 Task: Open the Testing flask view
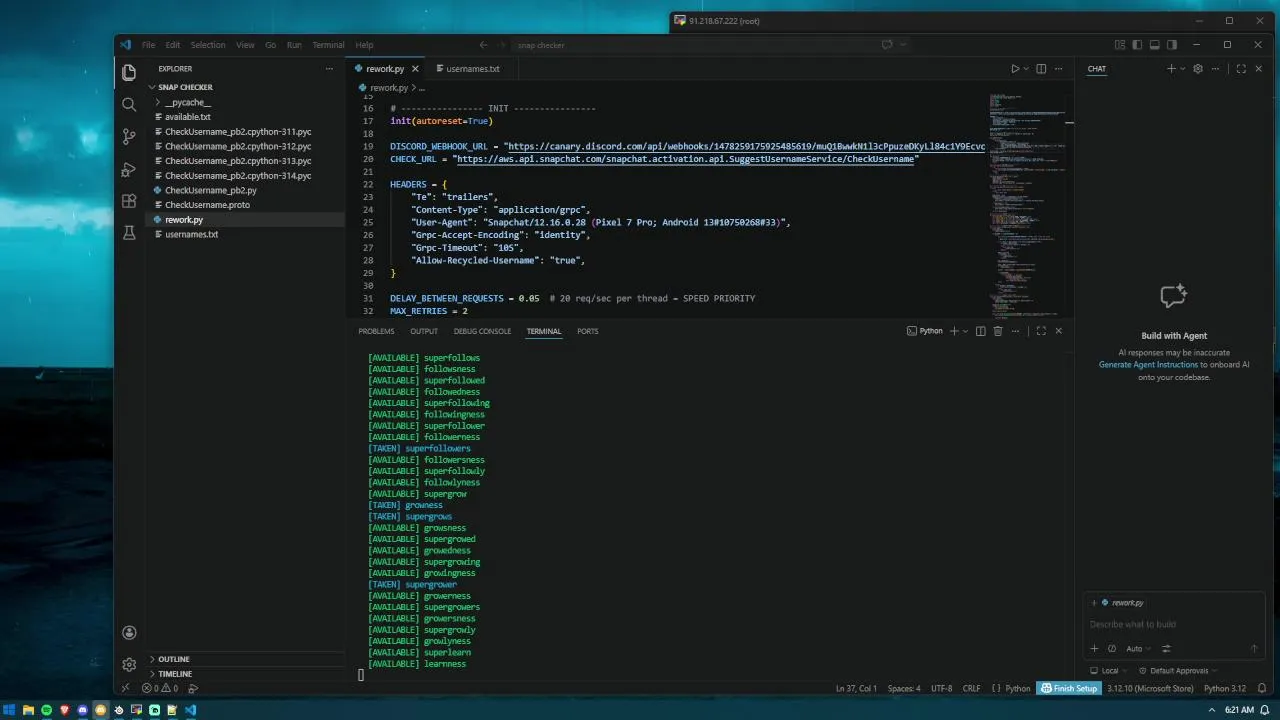pyautogui.click(x=128, y=233)
